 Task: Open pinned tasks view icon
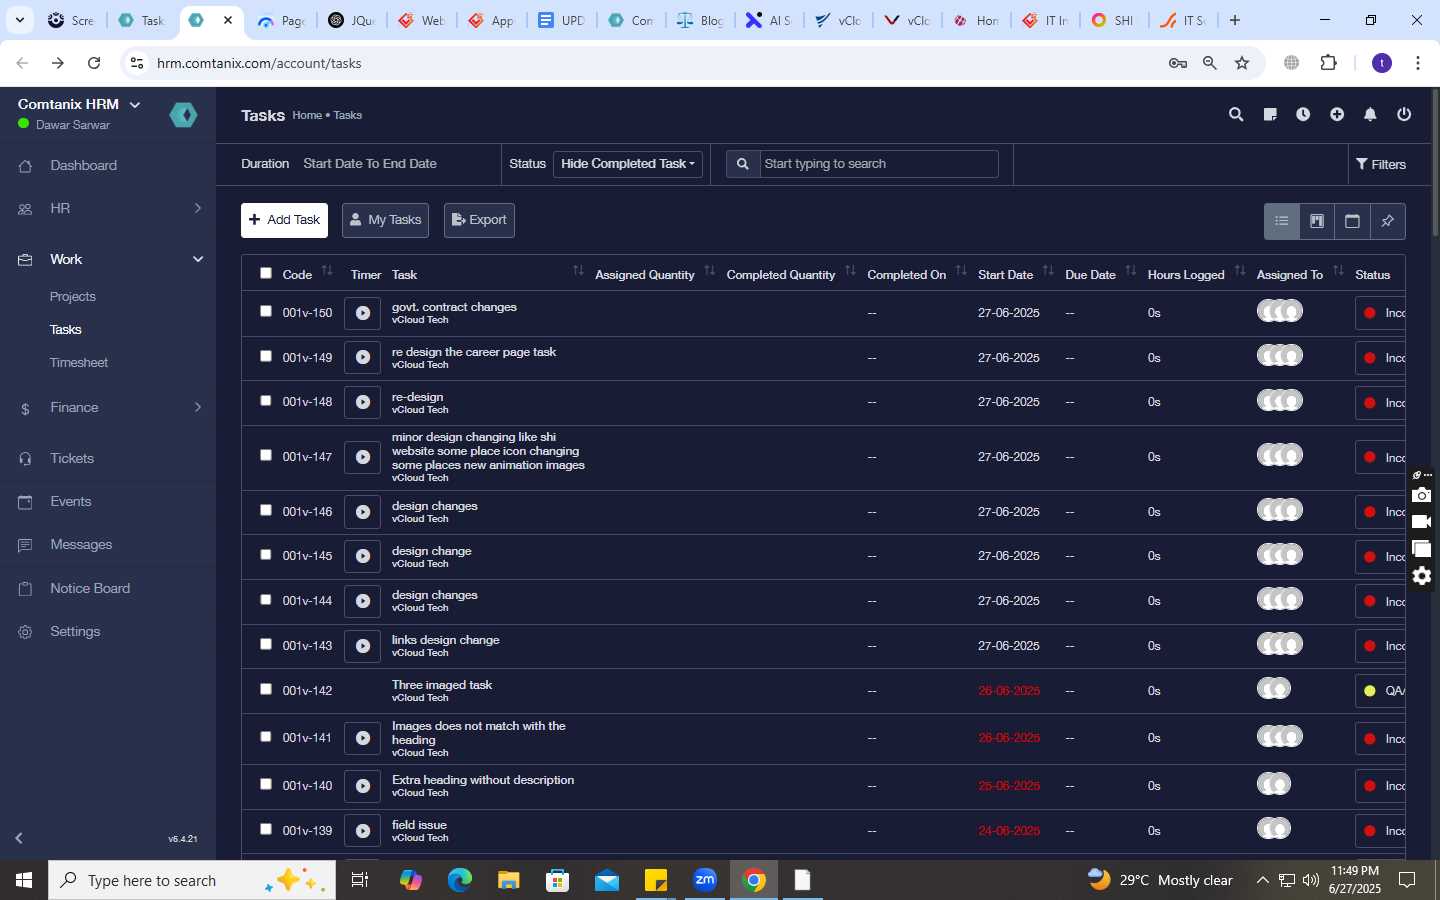tap(1388, 221)
